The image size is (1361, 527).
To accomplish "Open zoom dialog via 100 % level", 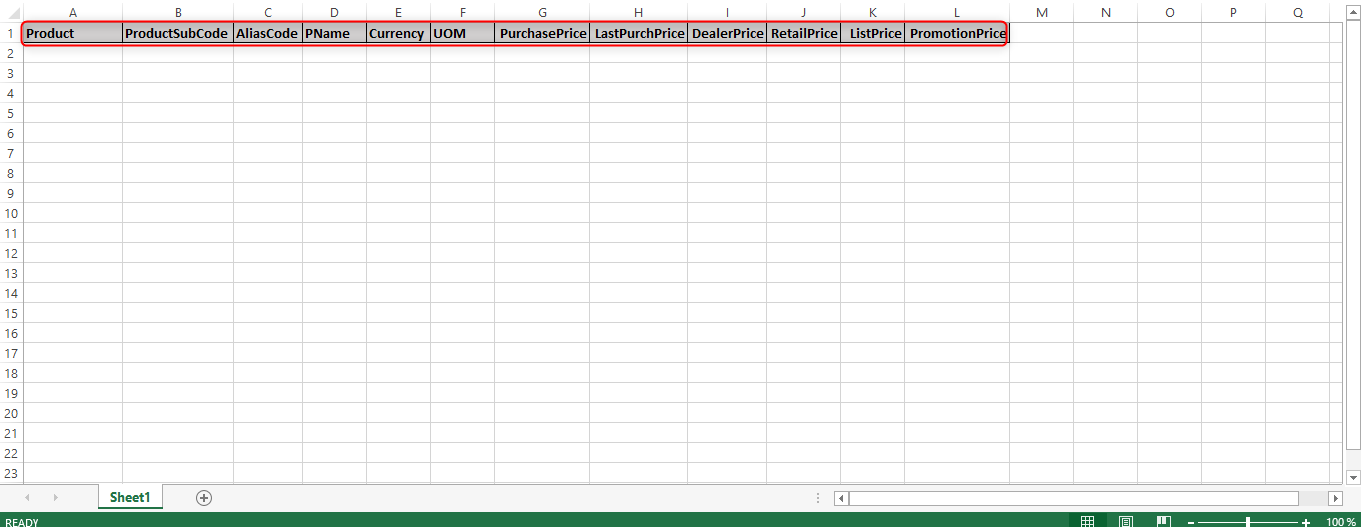I will (x=1341, y=522).
